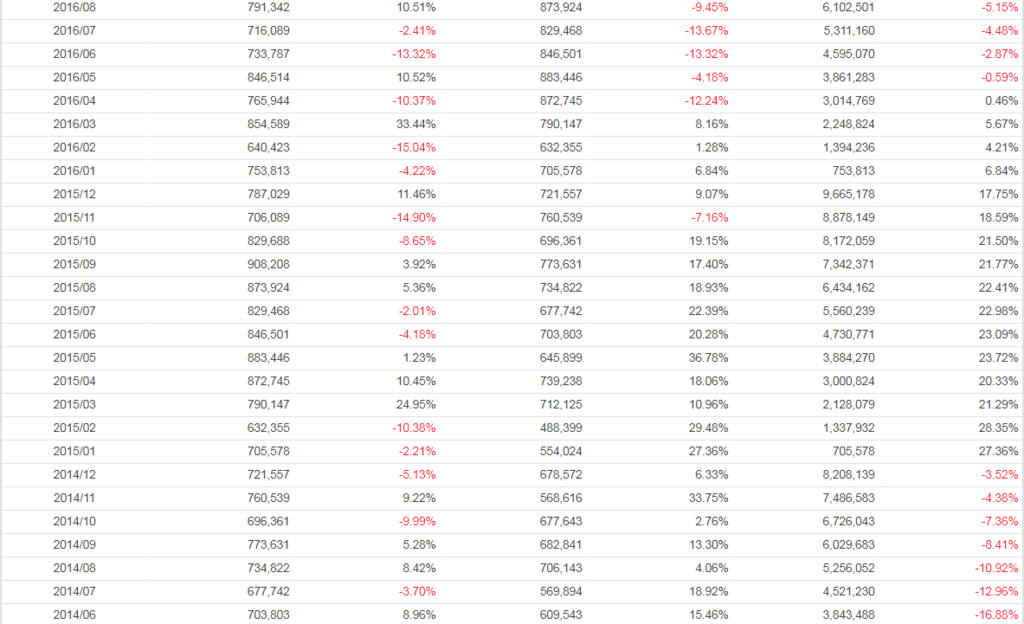The image size is (1024, 624).
Task: Select the 24.95% cell in the 2015/03 row
Action: [417, 404]
